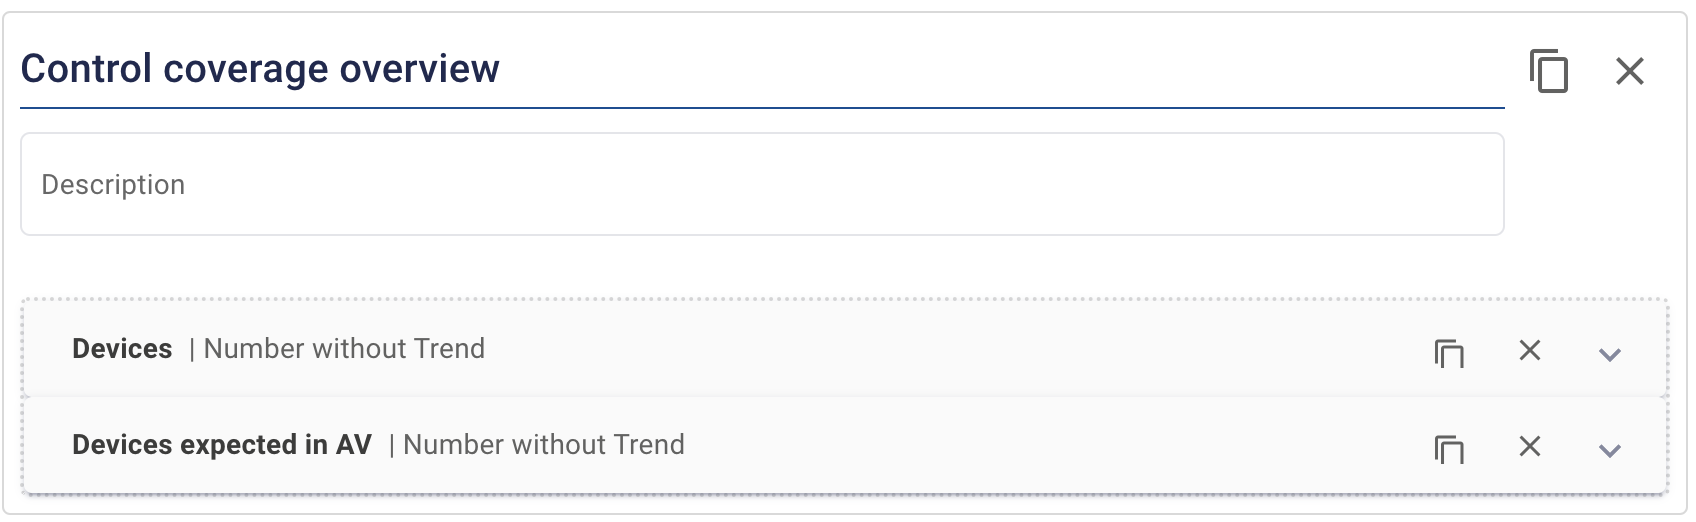The width and height of the screenshot is (1696, 522).
Task: Select the Devices widget name
Action: [122, 348]
